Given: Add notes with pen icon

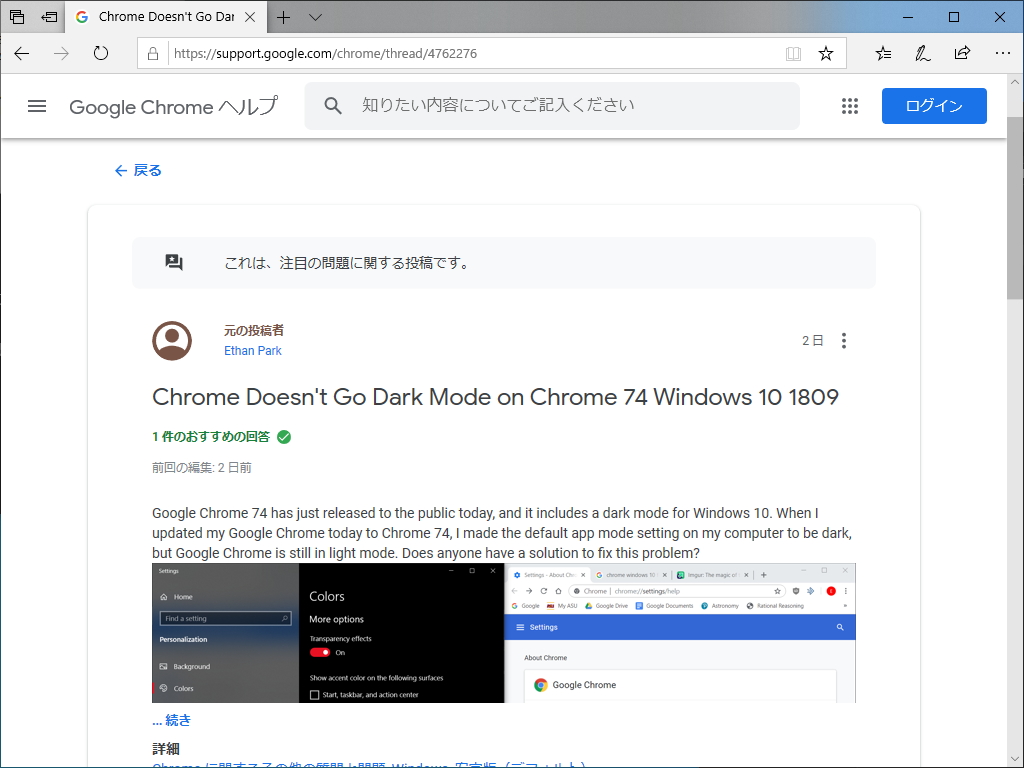Looking at the screenshot, I should tap(923, 54).
